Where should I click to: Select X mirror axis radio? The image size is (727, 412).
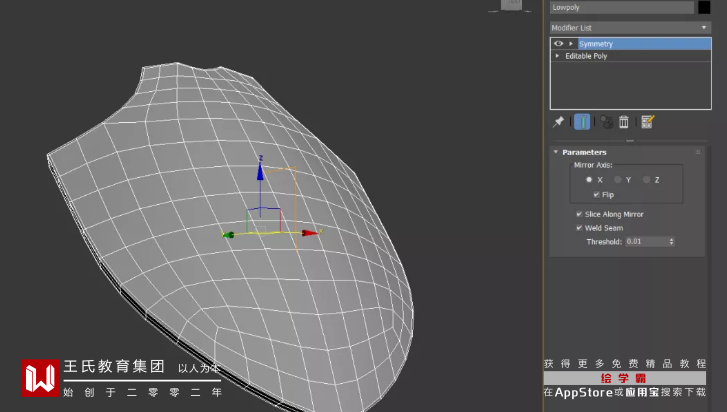(x=589, y=179)
